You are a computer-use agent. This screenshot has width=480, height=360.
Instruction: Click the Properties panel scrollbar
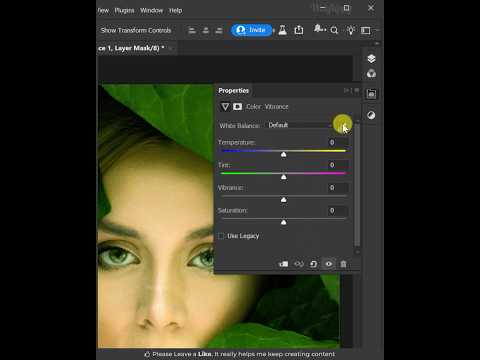tap(357, 185)
